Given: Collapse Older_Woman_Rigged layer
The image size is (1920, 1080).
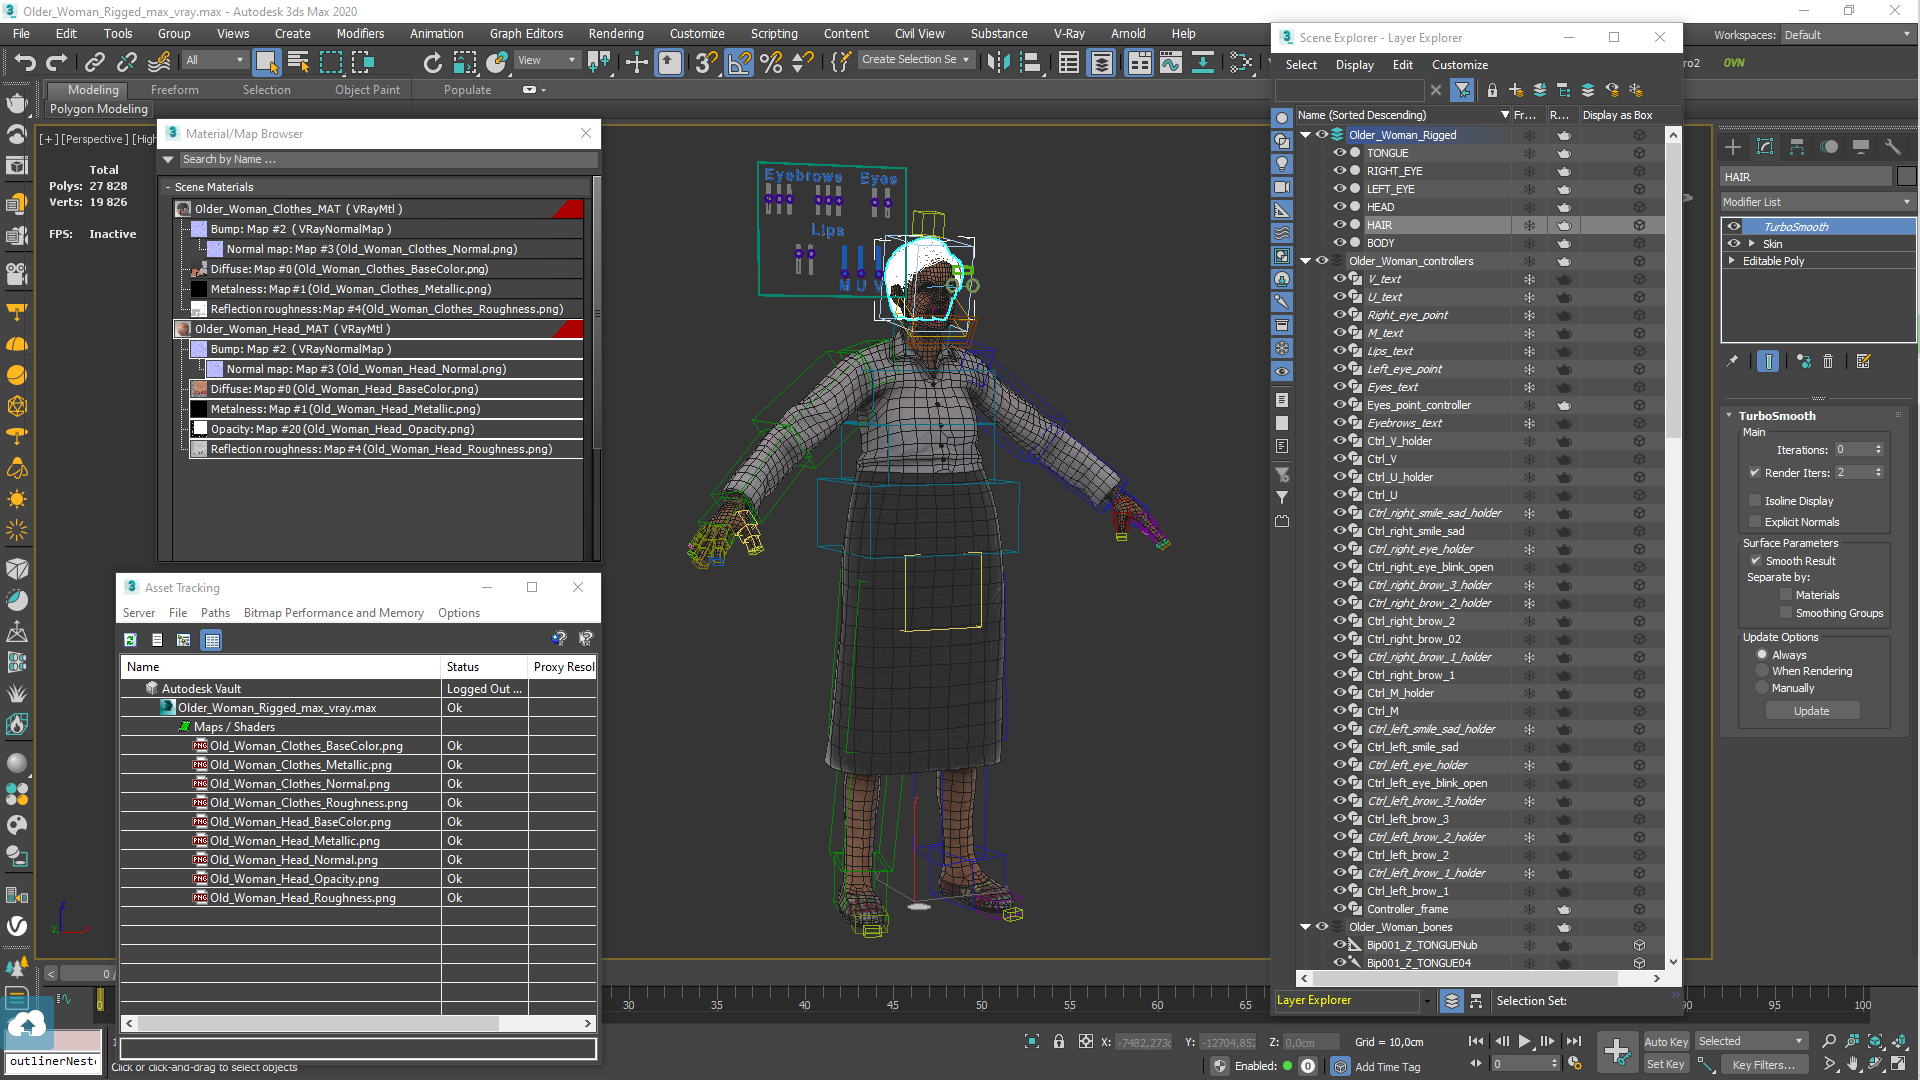Looking at the screenshot, I should coord(1305,135).
